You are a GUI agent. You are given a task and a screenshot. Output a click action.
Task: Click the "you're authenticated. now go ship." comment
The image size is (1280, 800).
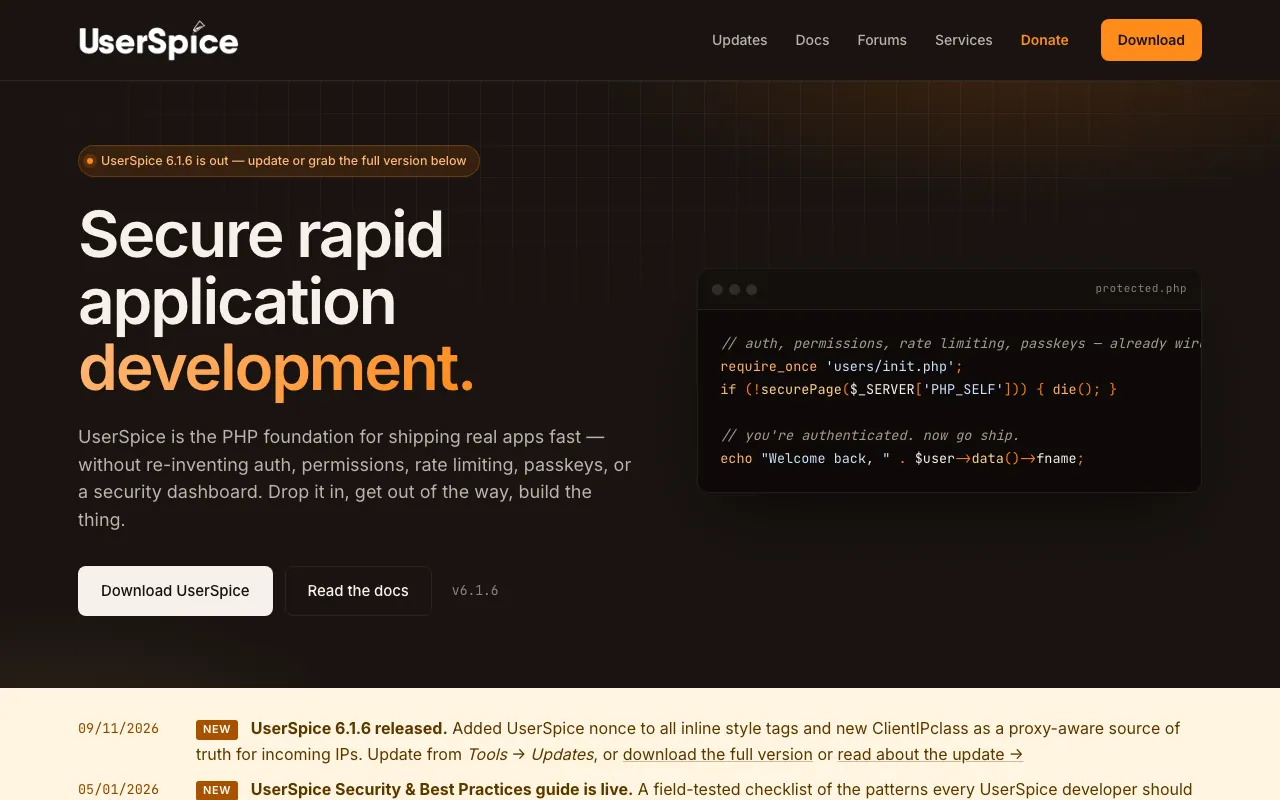coord(870,435)
